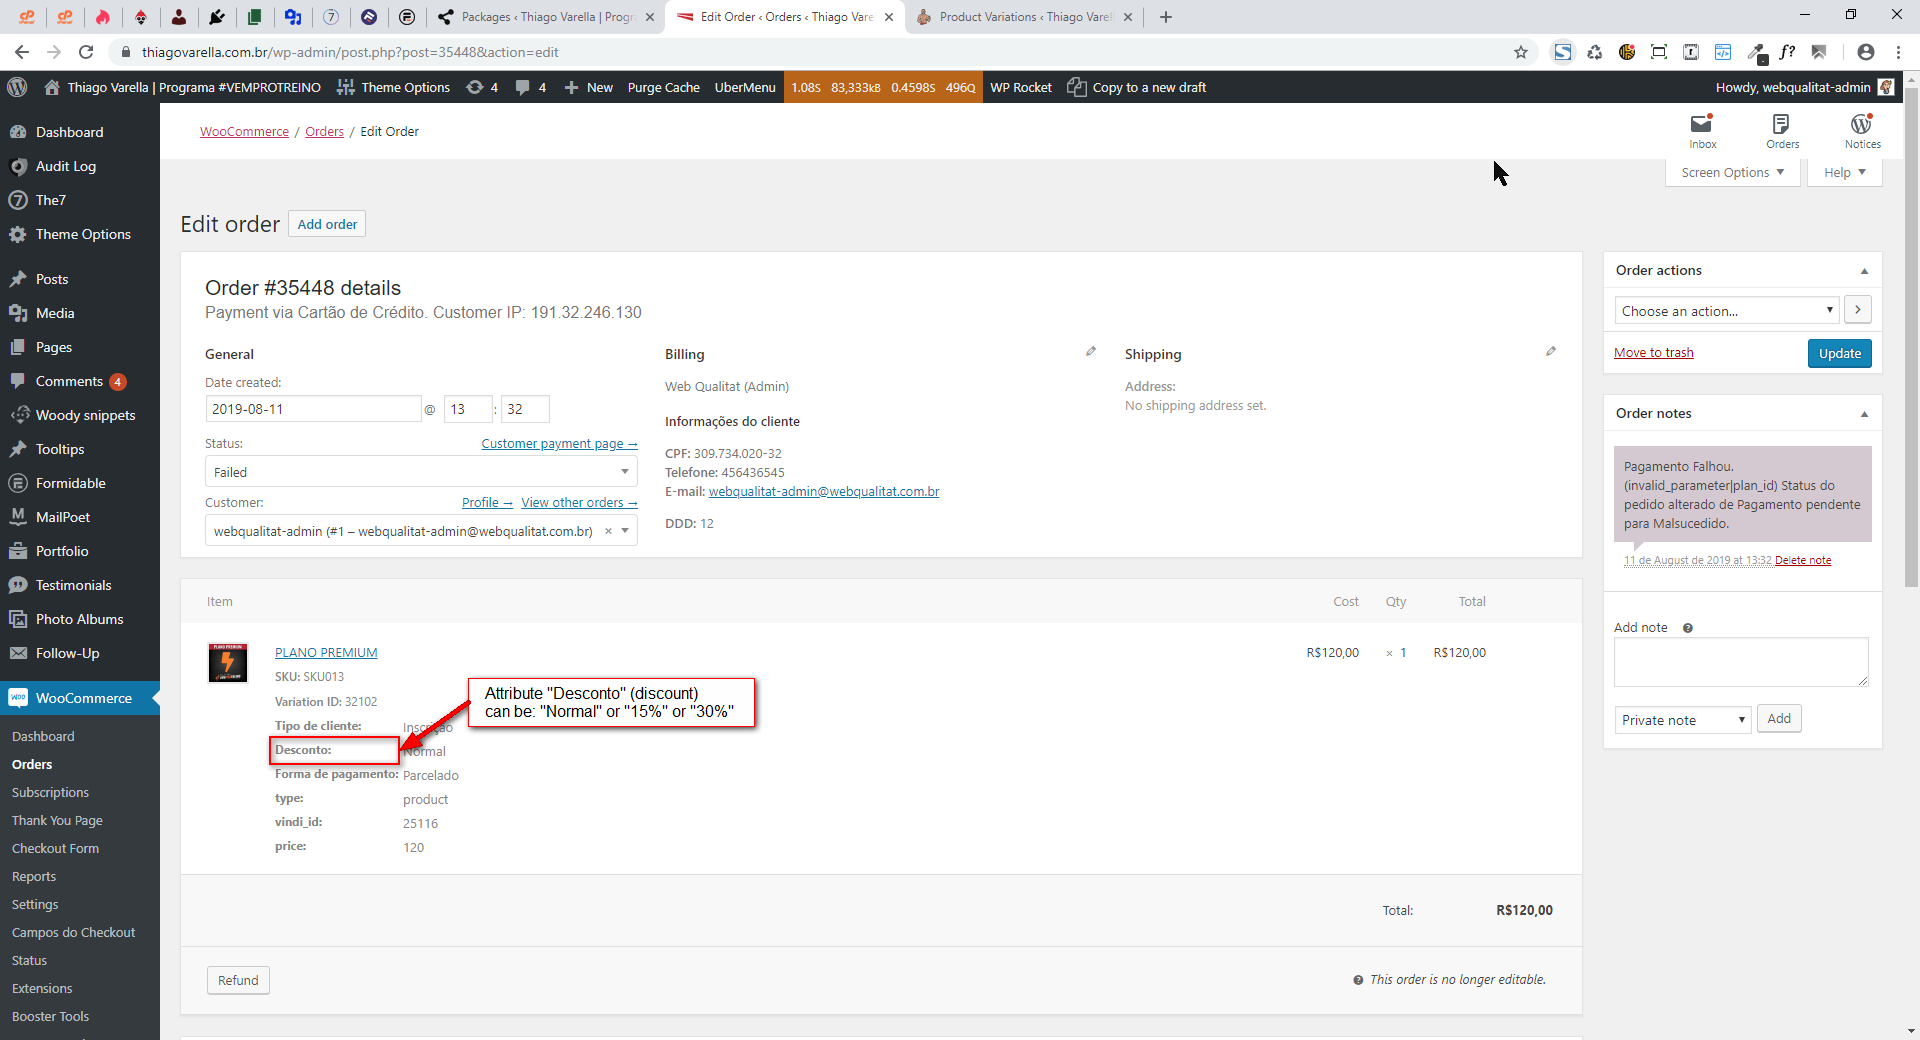The image size is (1920, 1040).
Task: Click the billing email address link
Action: tap(824, 492)
